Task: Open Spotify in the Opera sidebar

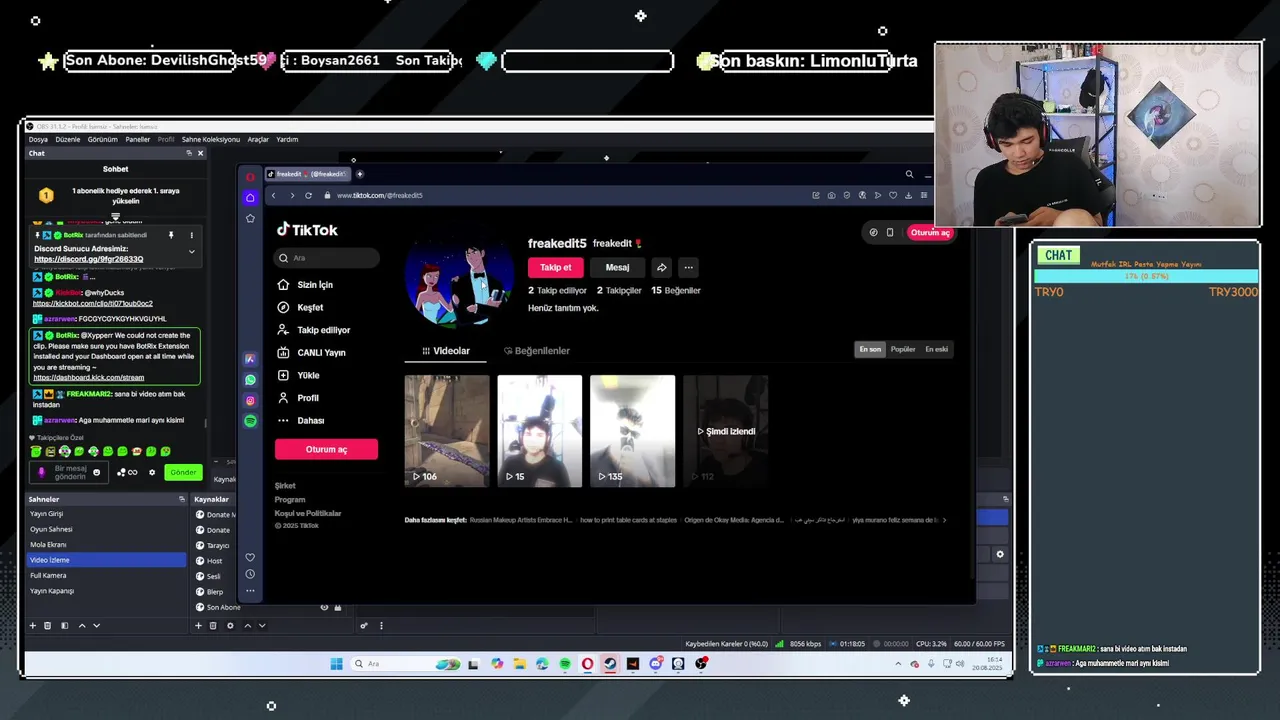Action: tap(250, 421)
